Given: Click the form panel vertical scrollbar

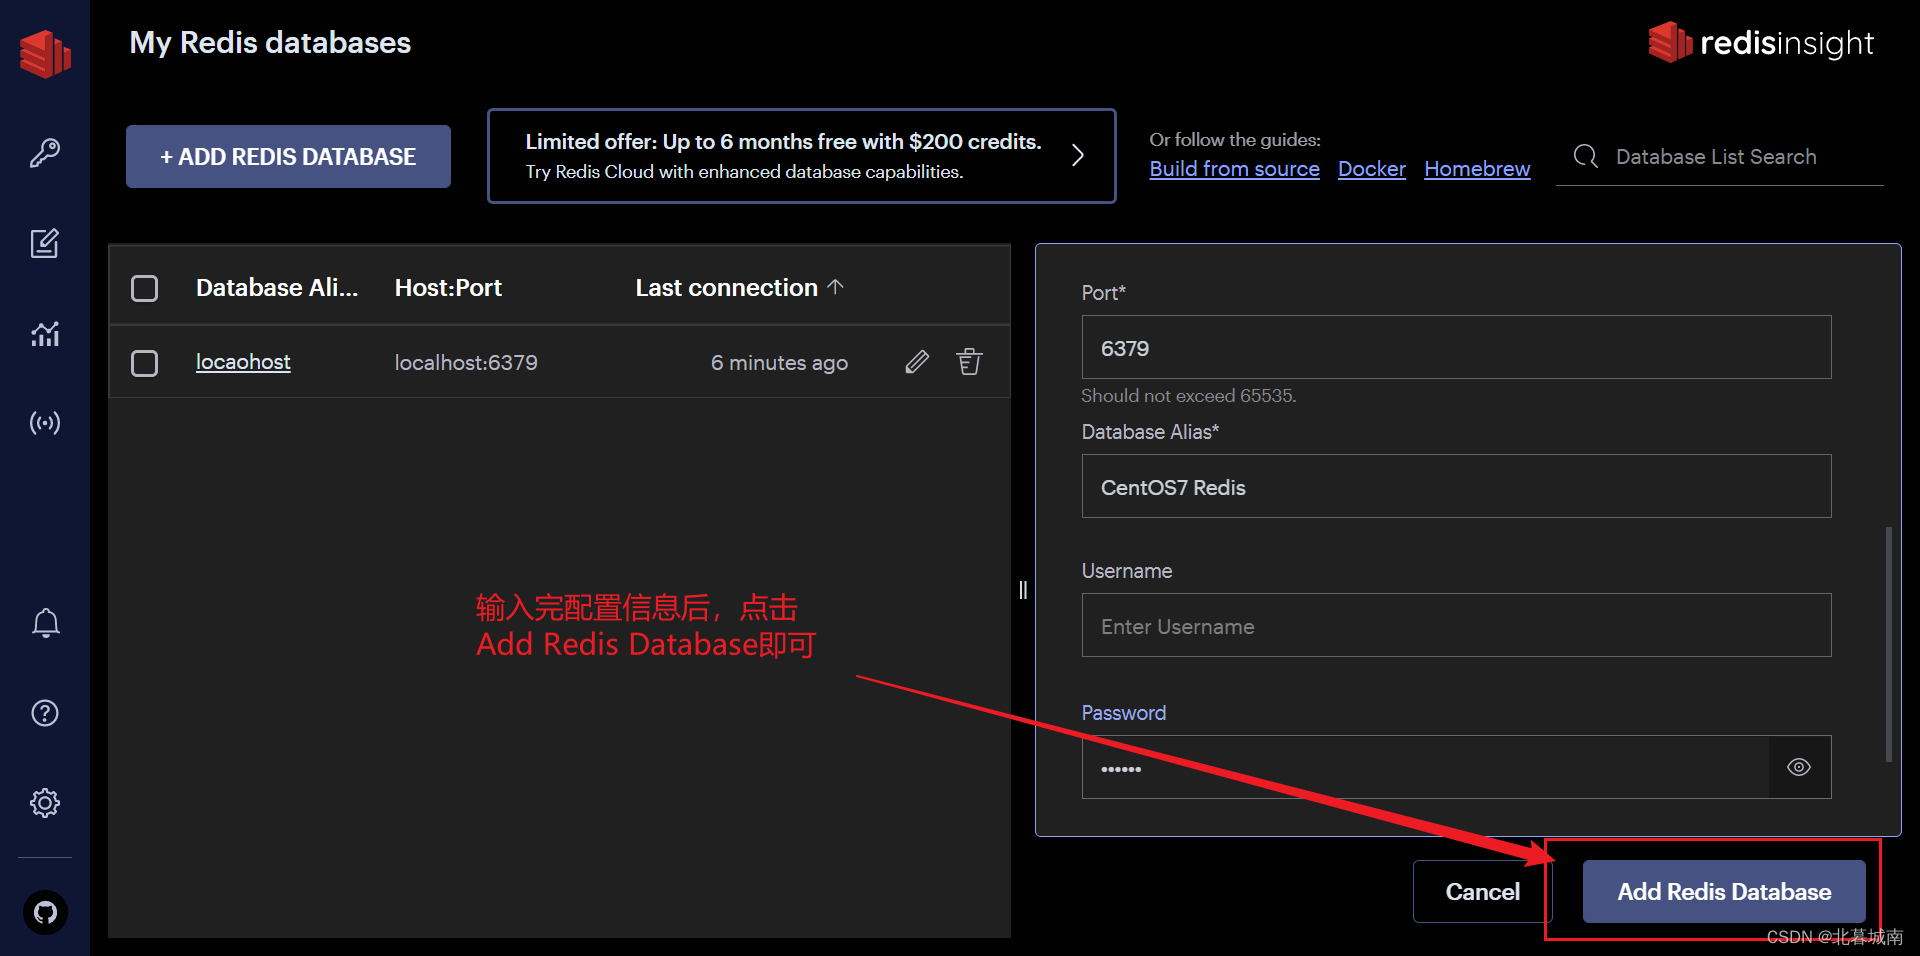Looking at the screenshot, I should 1888,645.
